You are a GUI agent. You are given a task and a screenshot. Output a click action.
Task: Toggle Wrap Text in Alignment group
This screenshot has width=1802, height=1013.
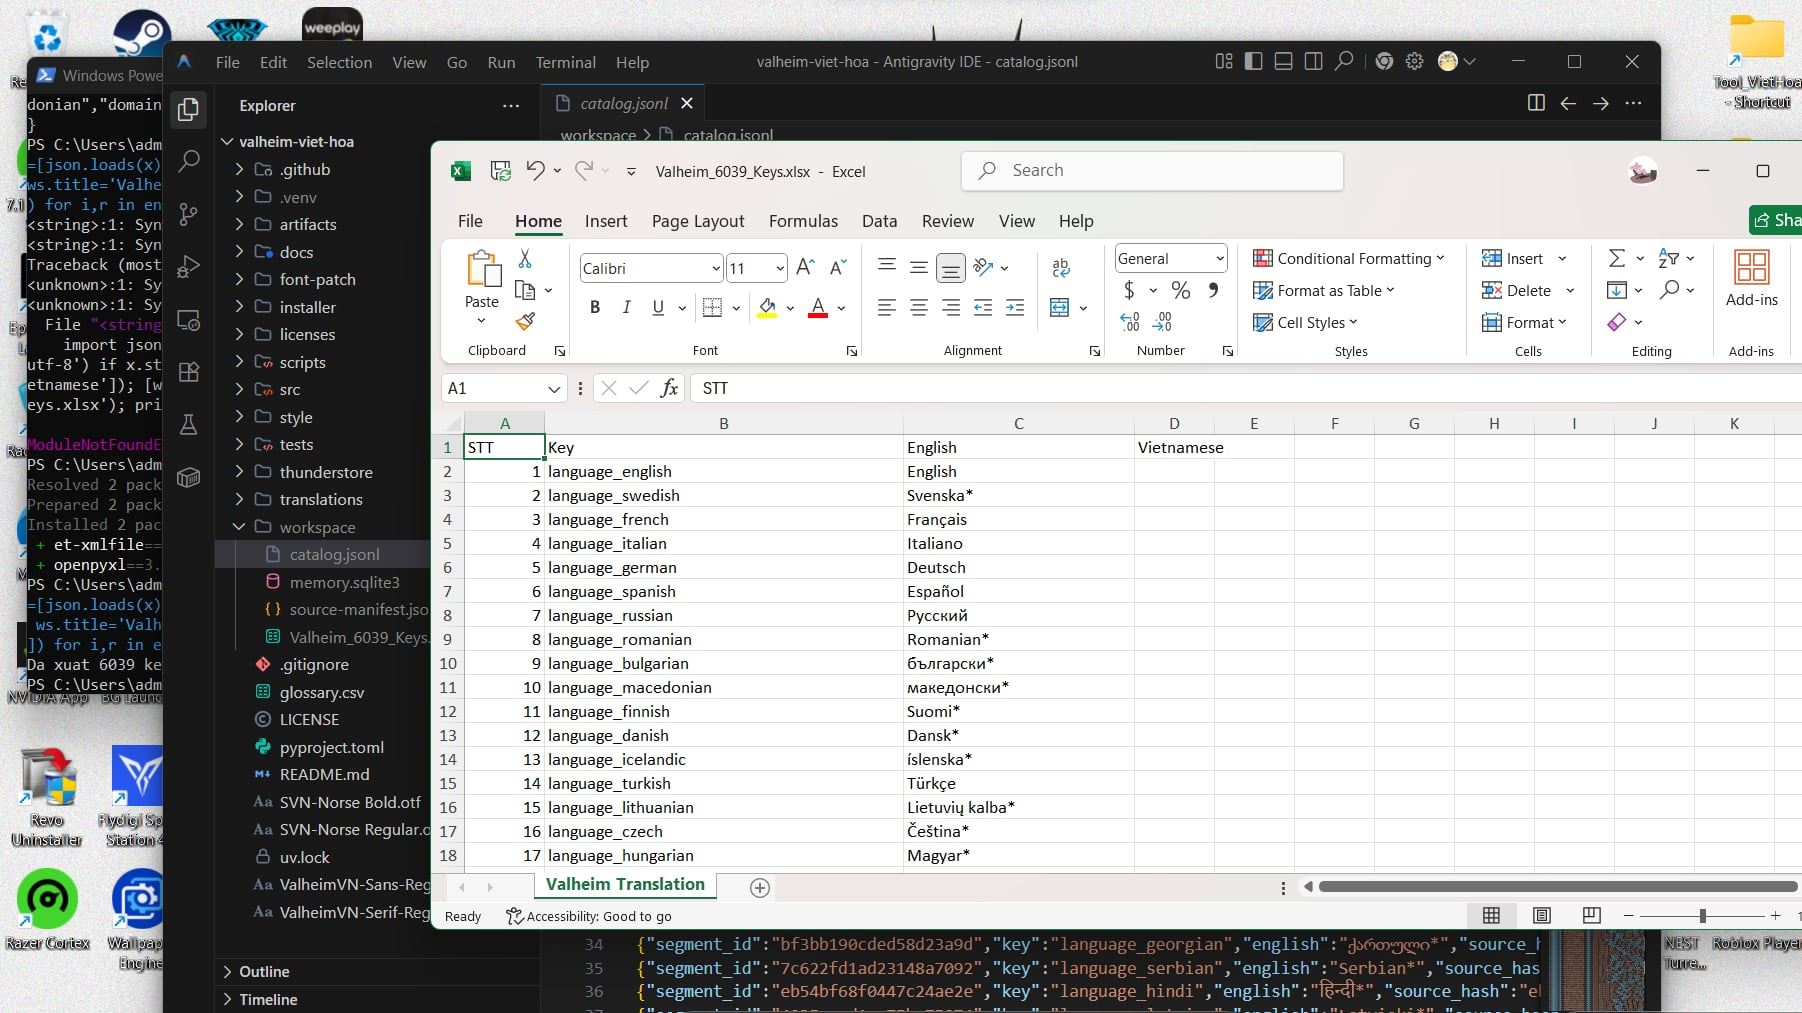coord(1061,267)
